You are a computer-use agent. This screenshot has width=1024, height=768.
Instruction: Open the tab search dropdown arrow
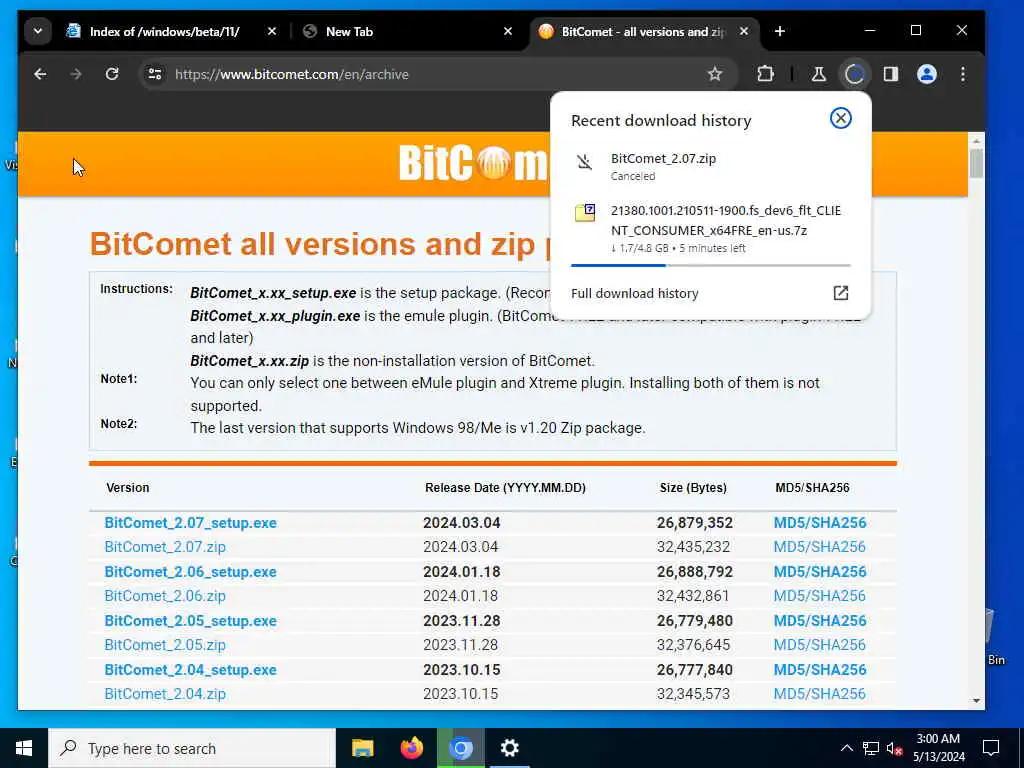(x=38, y=31)
